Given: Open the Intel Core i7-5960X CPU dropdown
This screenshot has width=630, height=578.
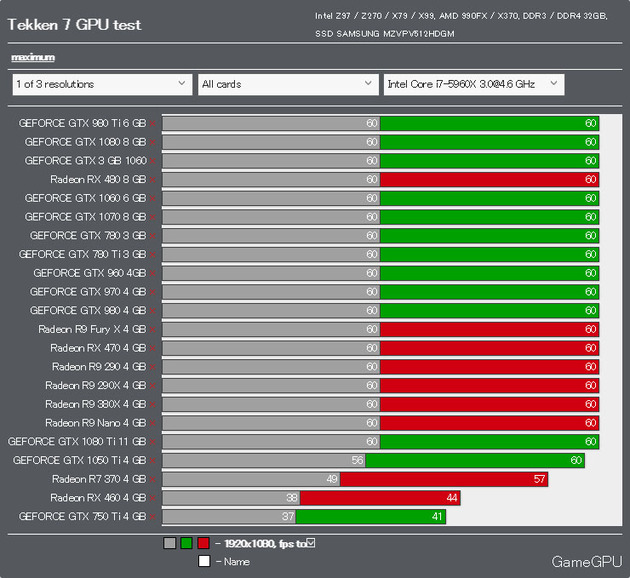Looking at the screenshot, I should [474, 84].
